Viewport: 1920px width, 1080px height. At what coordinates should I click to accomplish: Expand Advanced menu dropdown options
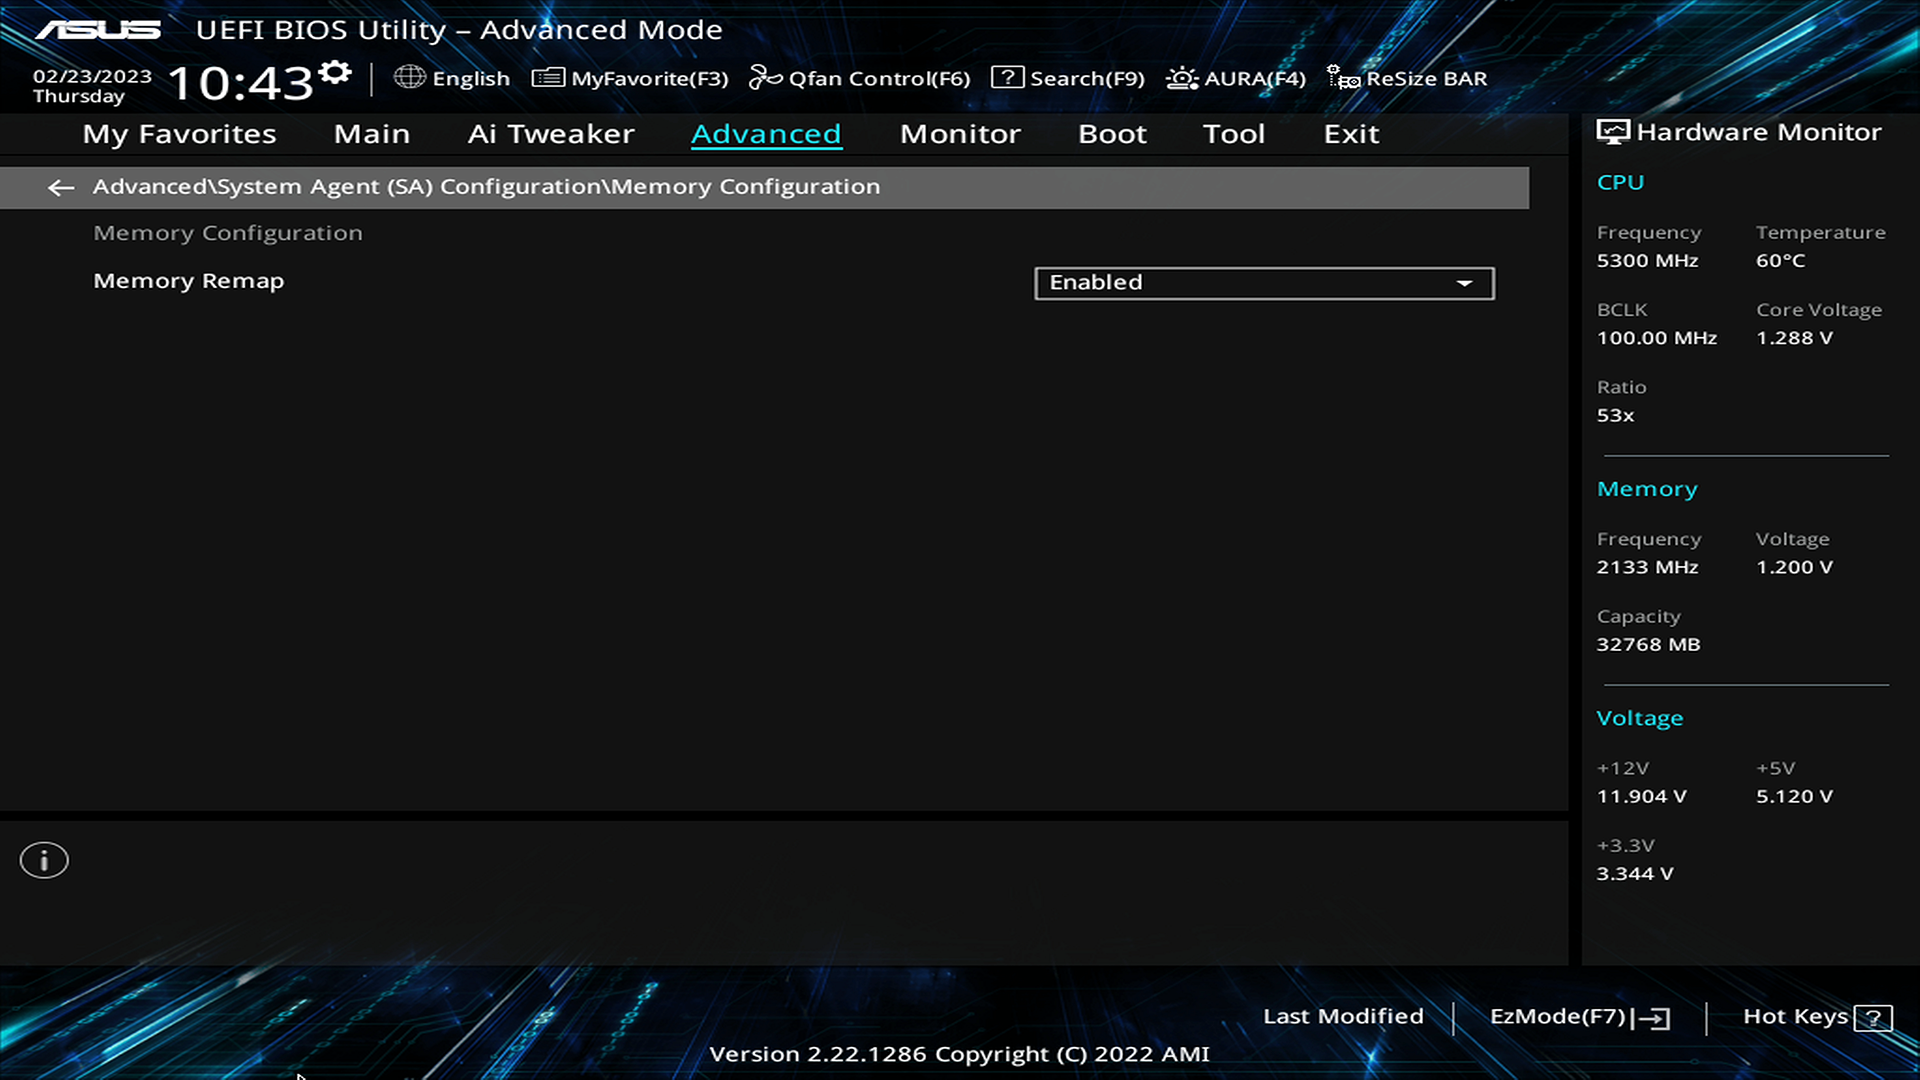point(766,133)
